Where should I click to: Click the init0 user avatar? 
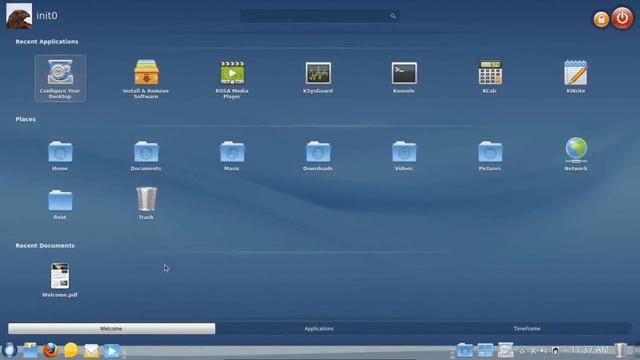19,16
